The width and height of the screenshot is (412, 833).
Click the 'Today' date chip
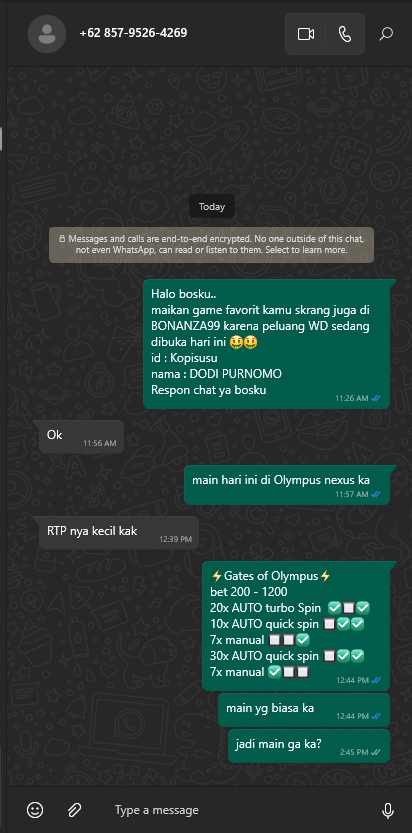click(212, 207)
